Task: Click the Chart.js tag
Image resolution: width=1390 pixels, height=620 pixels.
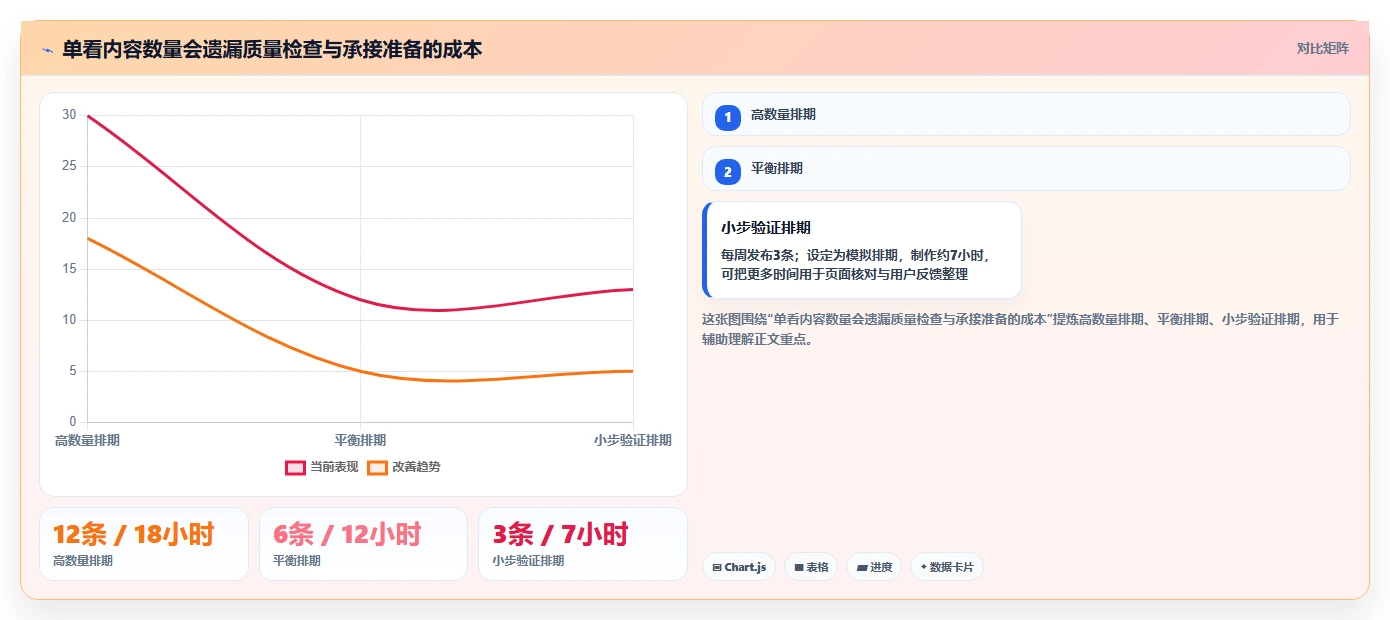Action: [739, 567]
